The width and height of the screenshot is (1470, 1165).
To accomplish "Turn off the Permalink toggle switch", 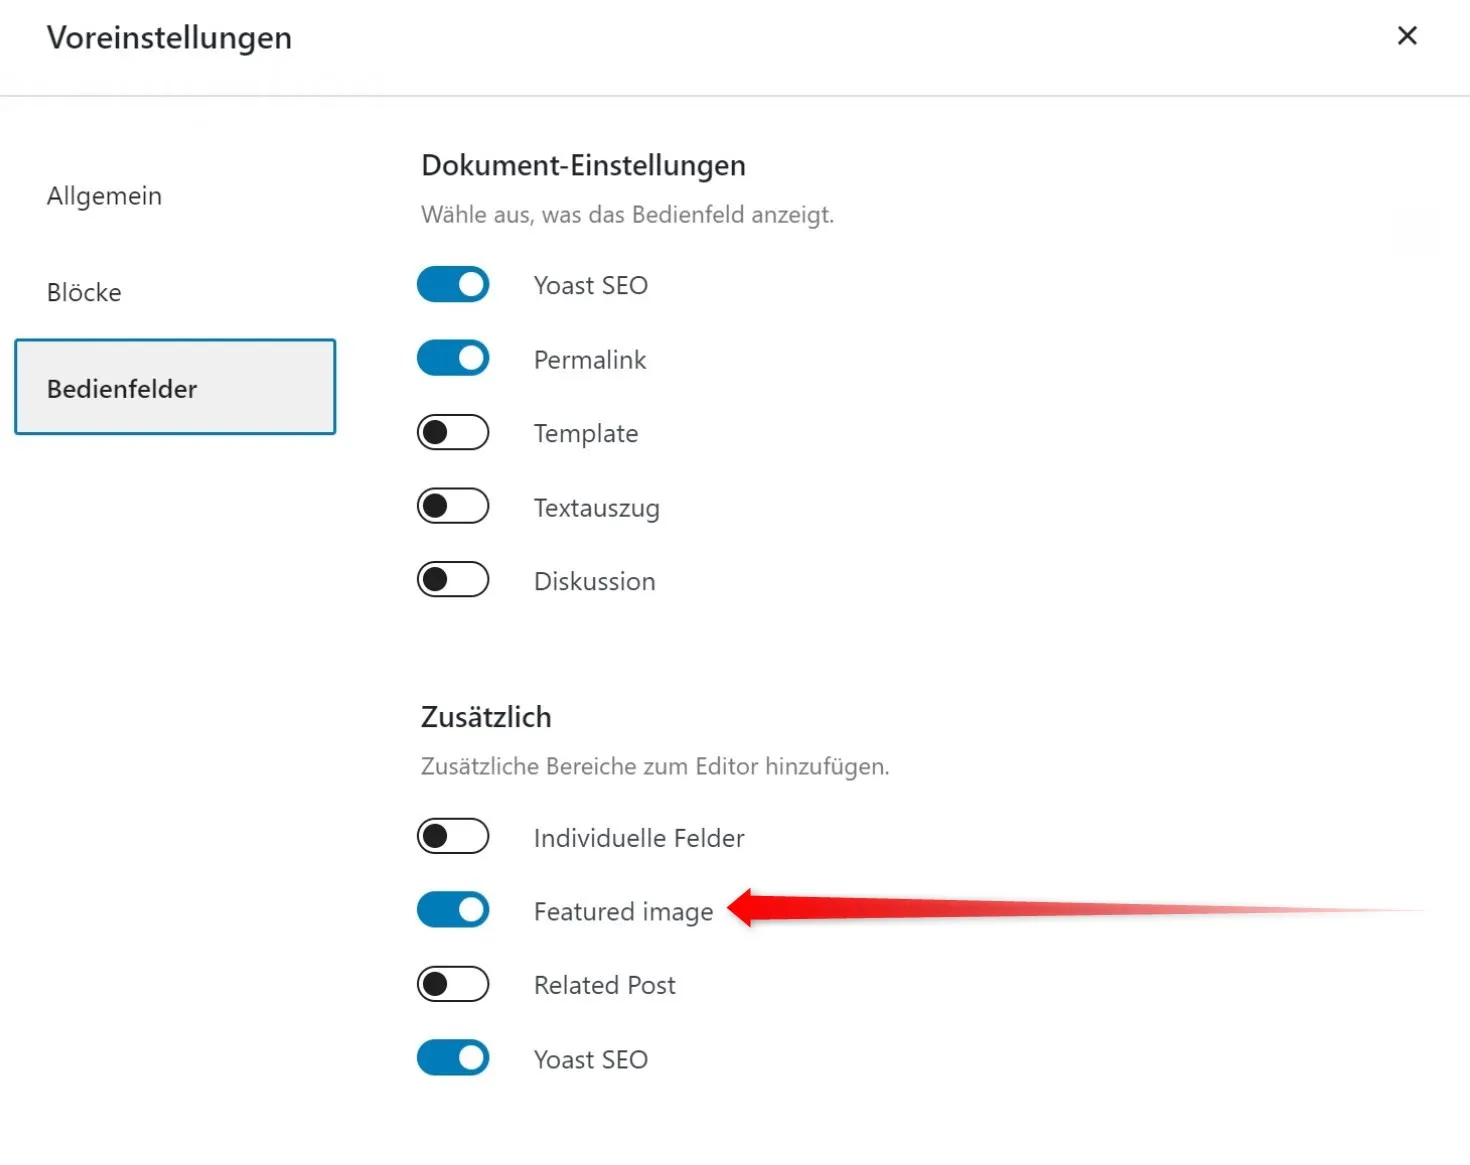I will click(x=453, y=358).
